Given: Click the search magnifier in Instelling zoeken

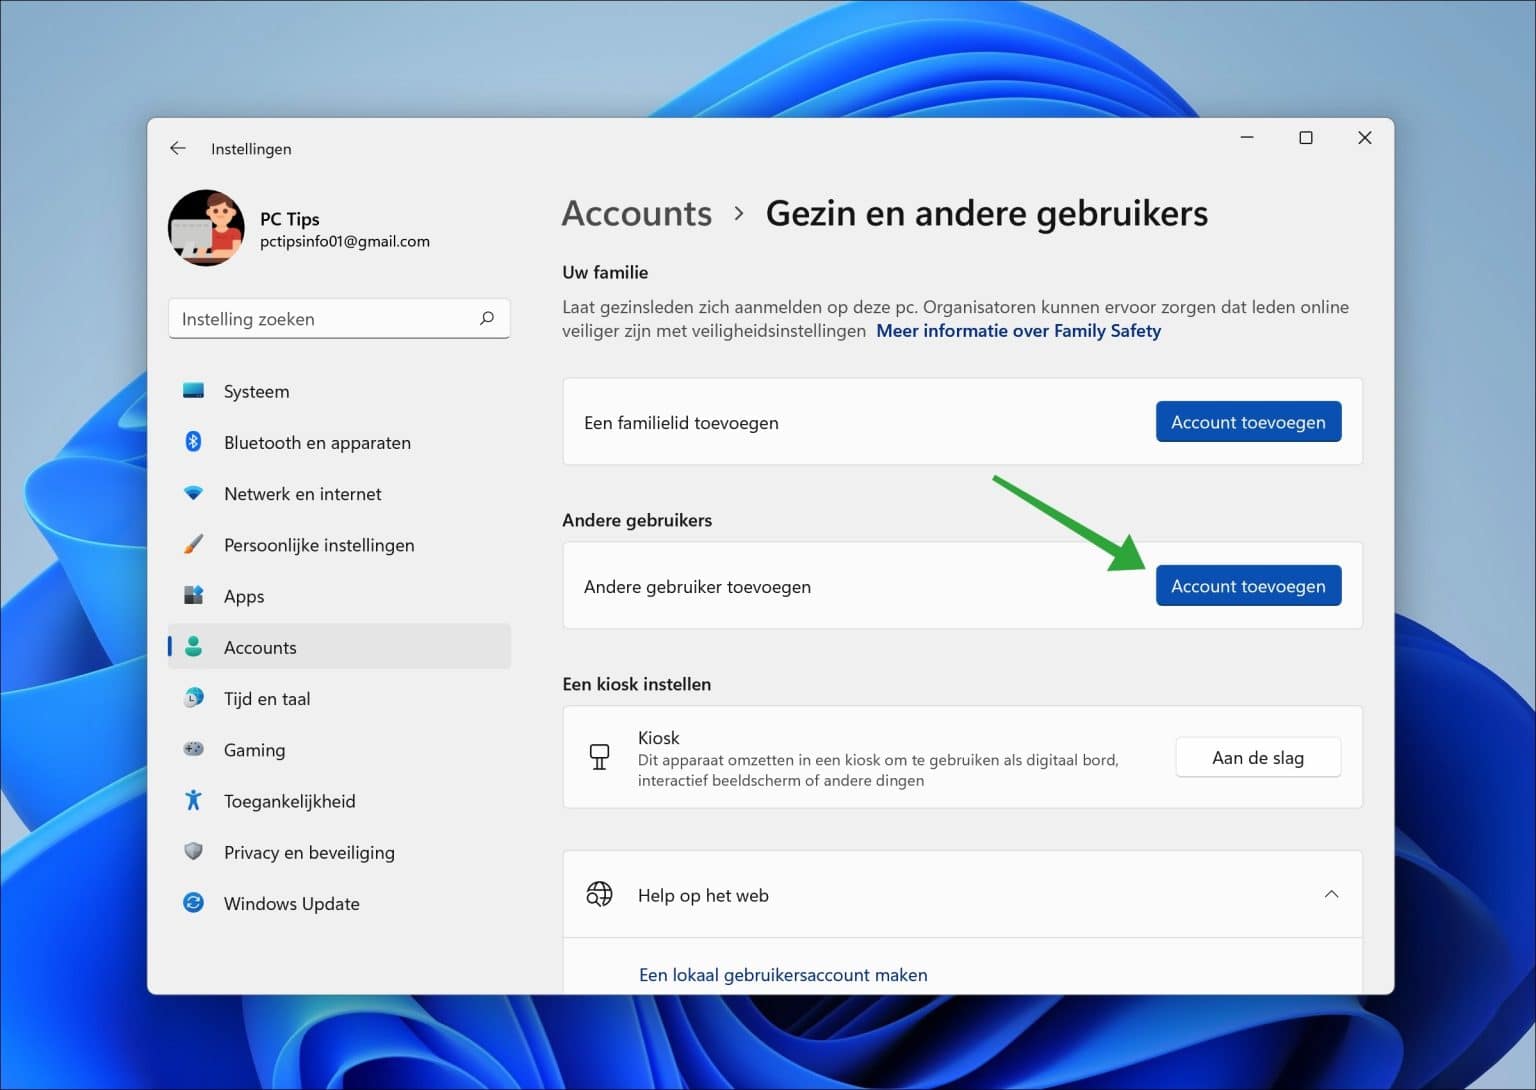Looking at the screenshot, I should 487,318.
